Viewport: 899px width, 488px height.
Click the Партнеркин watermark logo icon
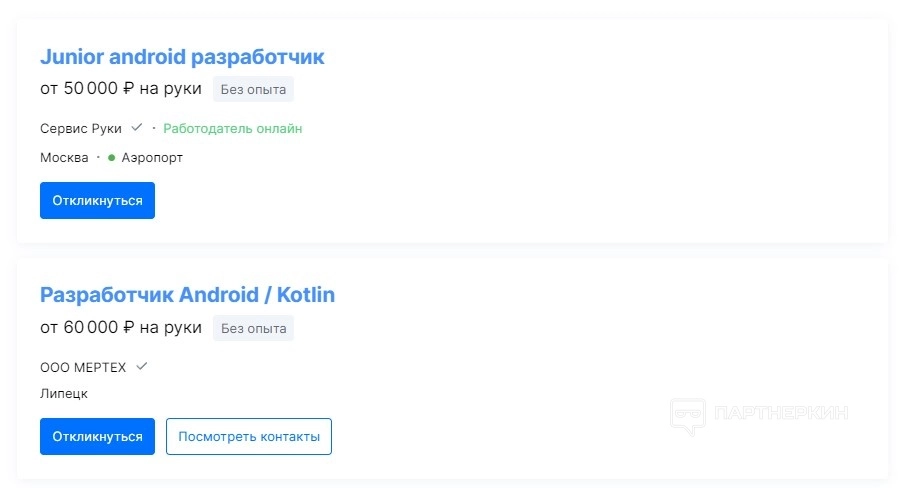coord(687,415)
